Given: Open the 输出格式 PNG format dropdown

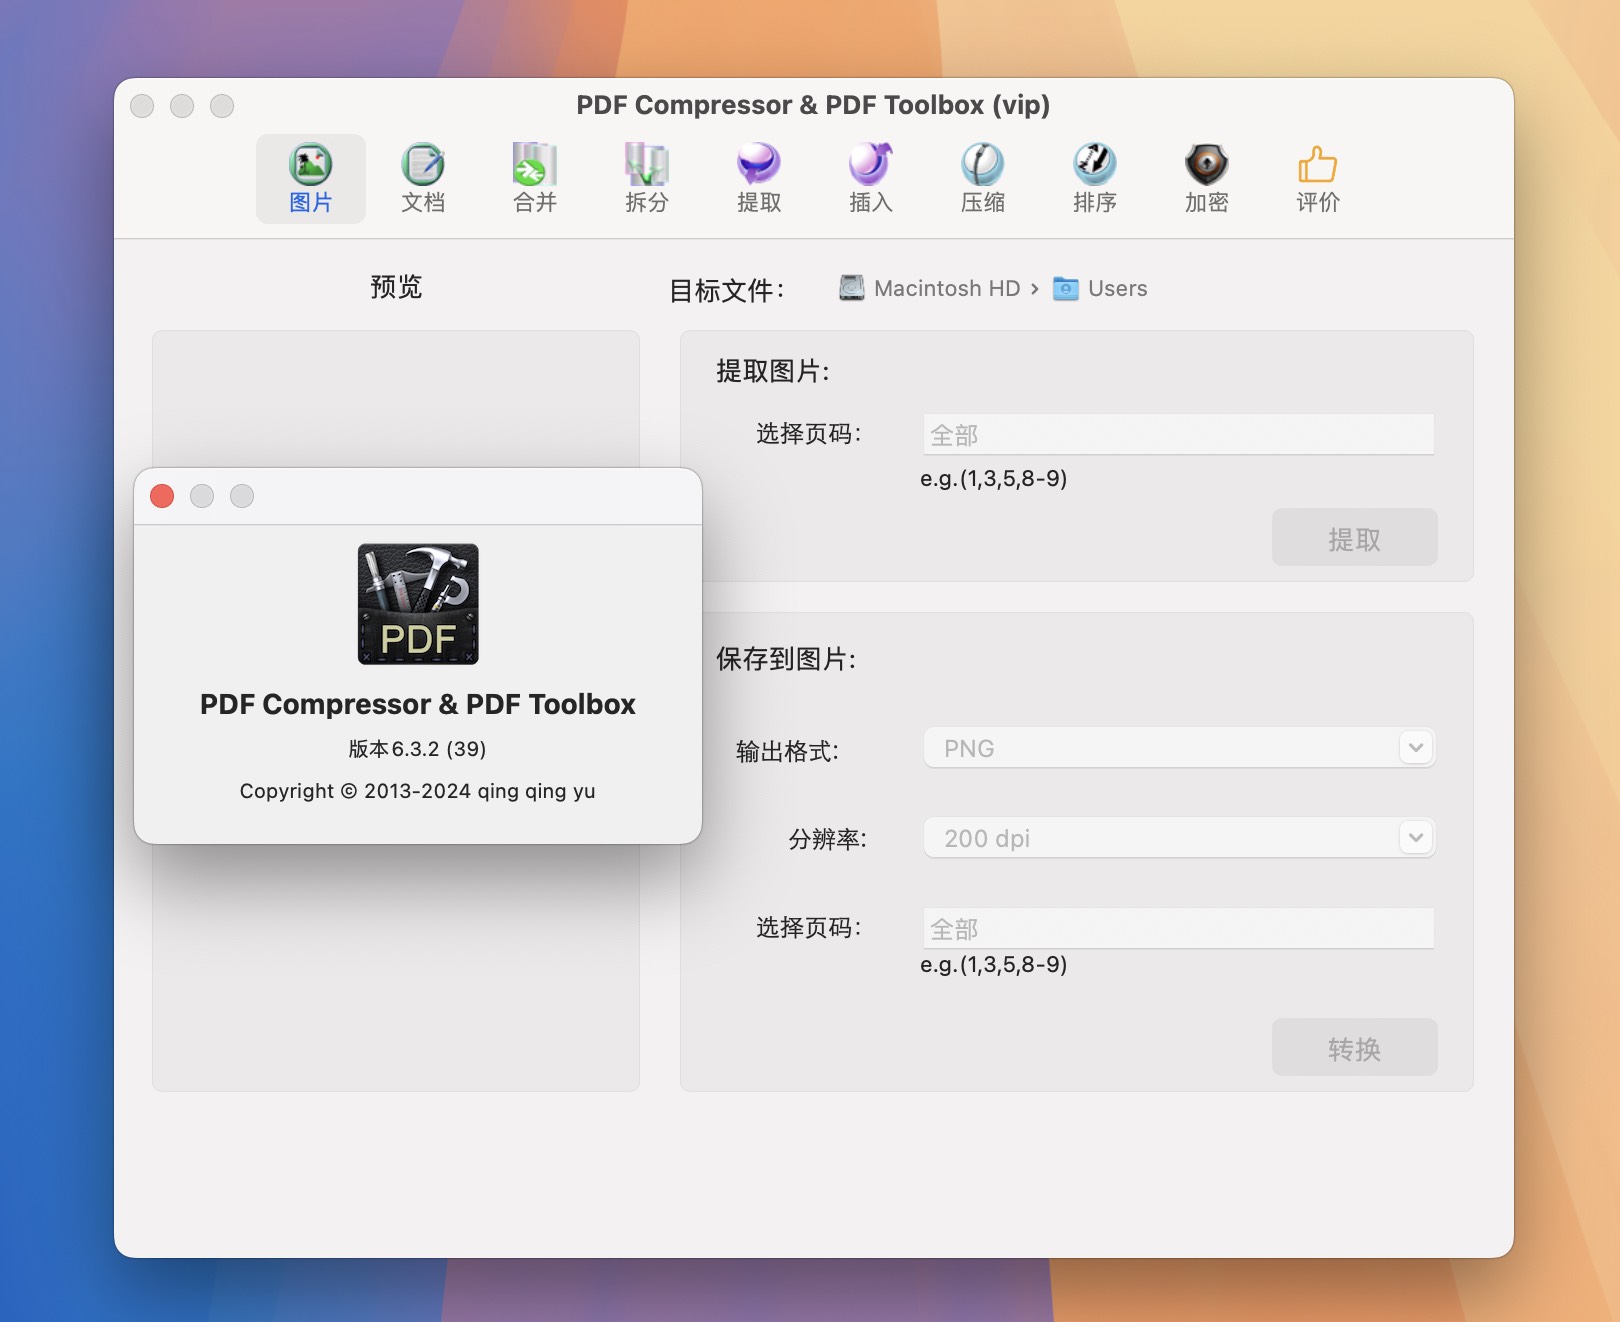Looking at the screenshot, I should click(x=1178, y=747).
